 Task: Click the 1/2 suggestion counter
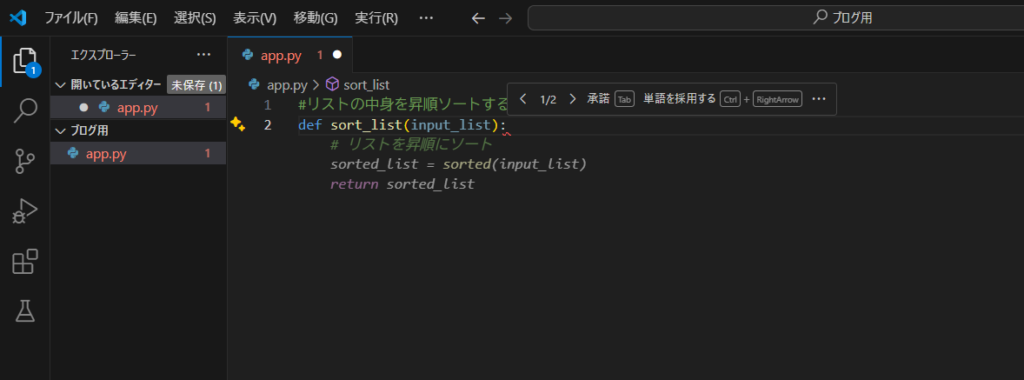[x=548, y=99]
